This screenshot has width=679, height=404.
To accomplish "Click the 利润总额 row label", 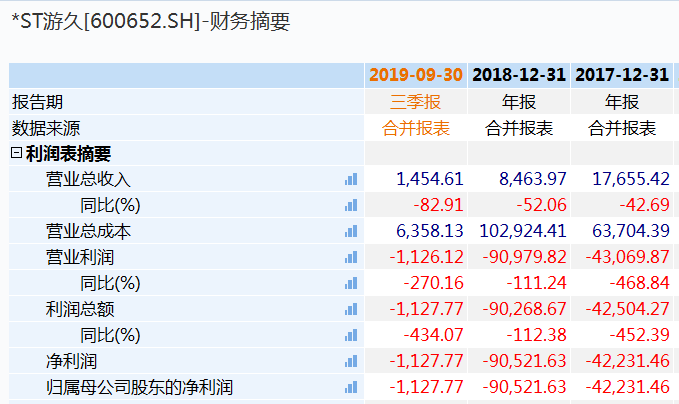I will coord(80,309).
